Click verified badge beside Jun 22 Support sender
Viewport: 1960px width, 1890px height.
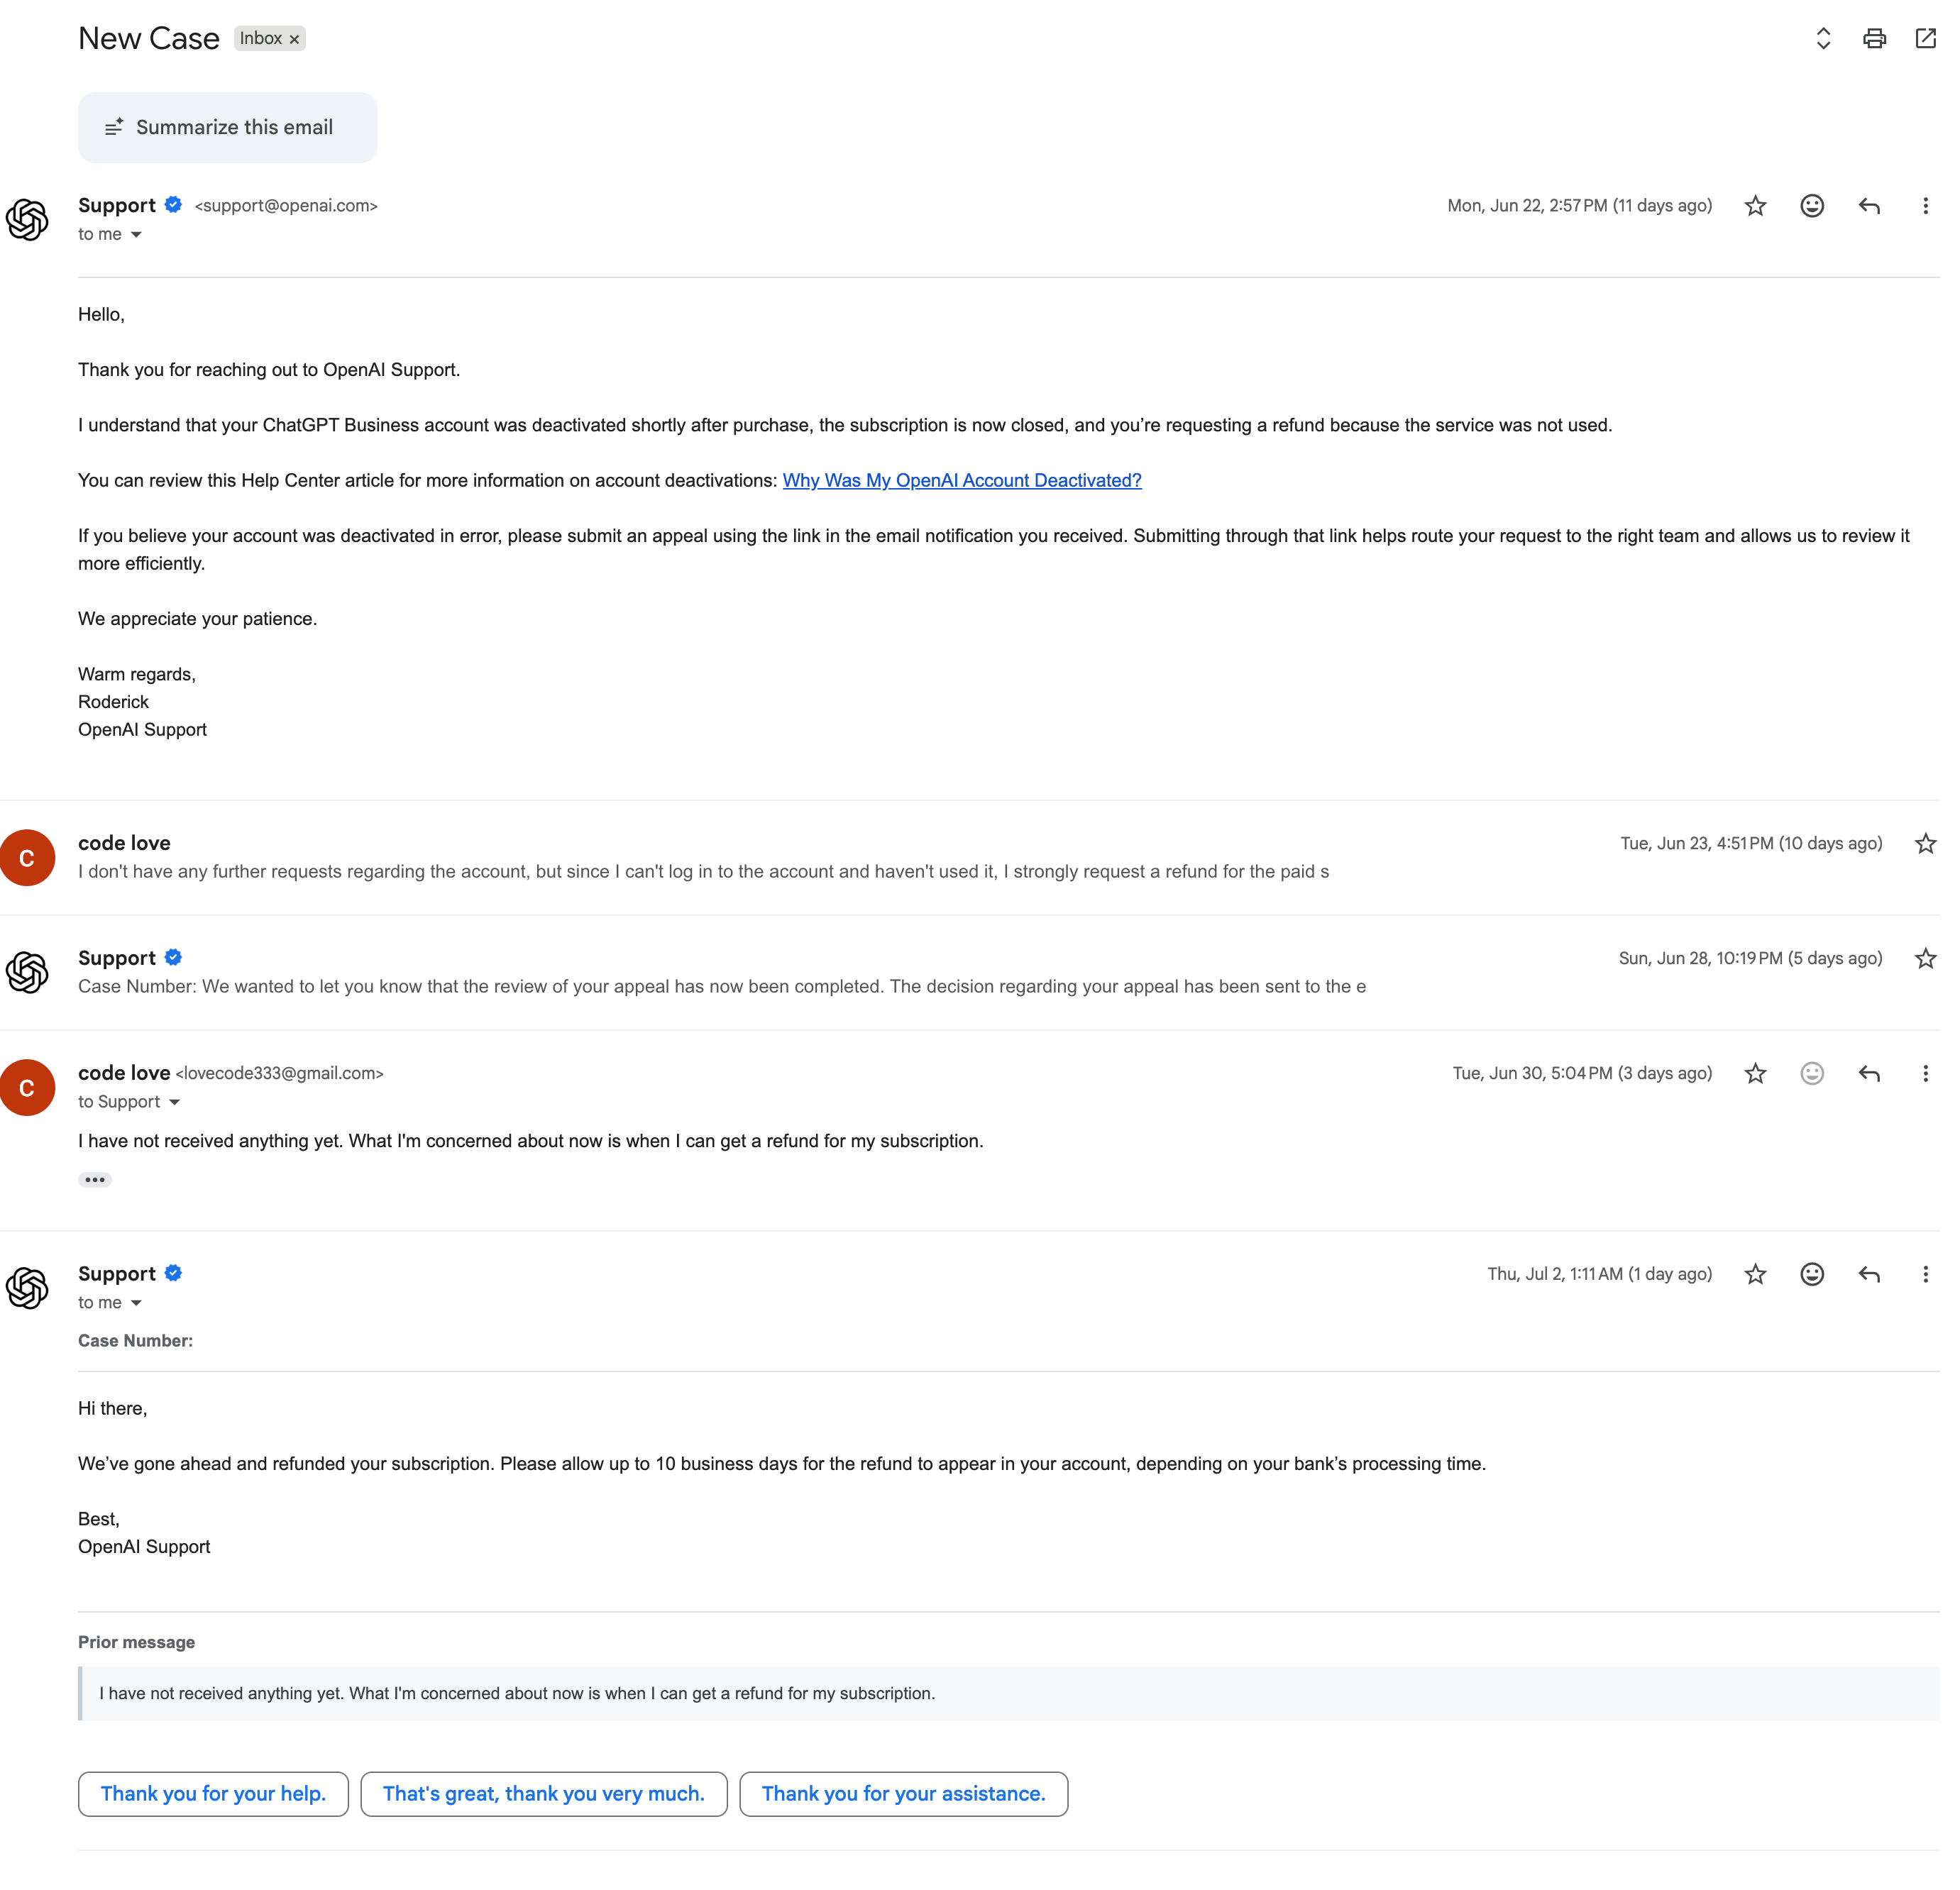pyautogui.click(x=173, y=205)
